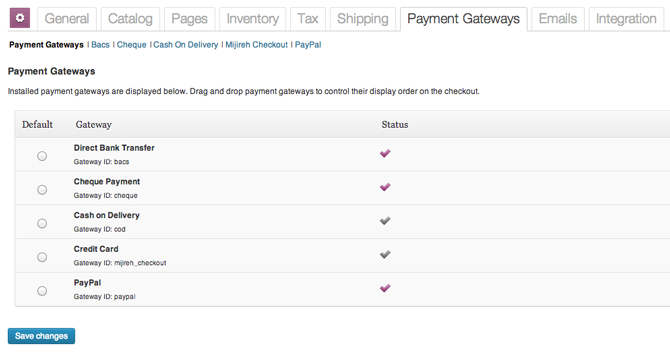
Task: Switch to the General tab
Action: pos(67,19)
